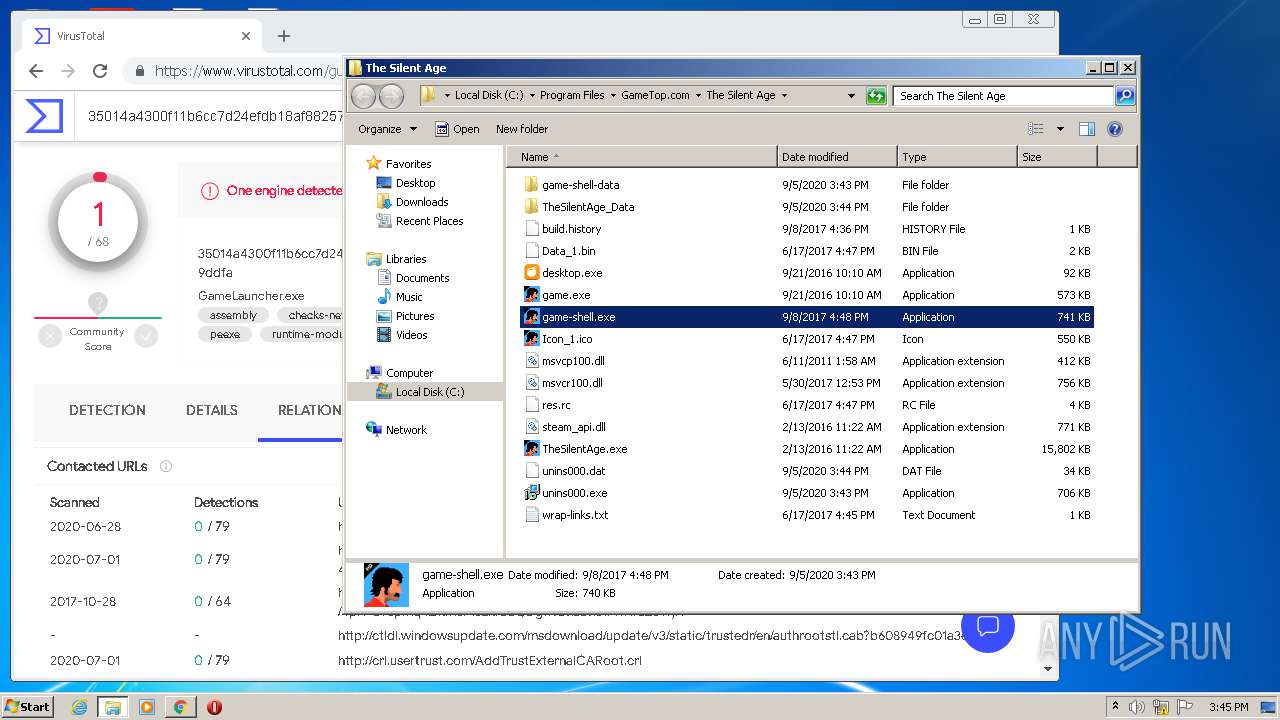1280x720 pixels.
Task: Open the VirusTotal chat bubble button
Action: tap(988, 626)
